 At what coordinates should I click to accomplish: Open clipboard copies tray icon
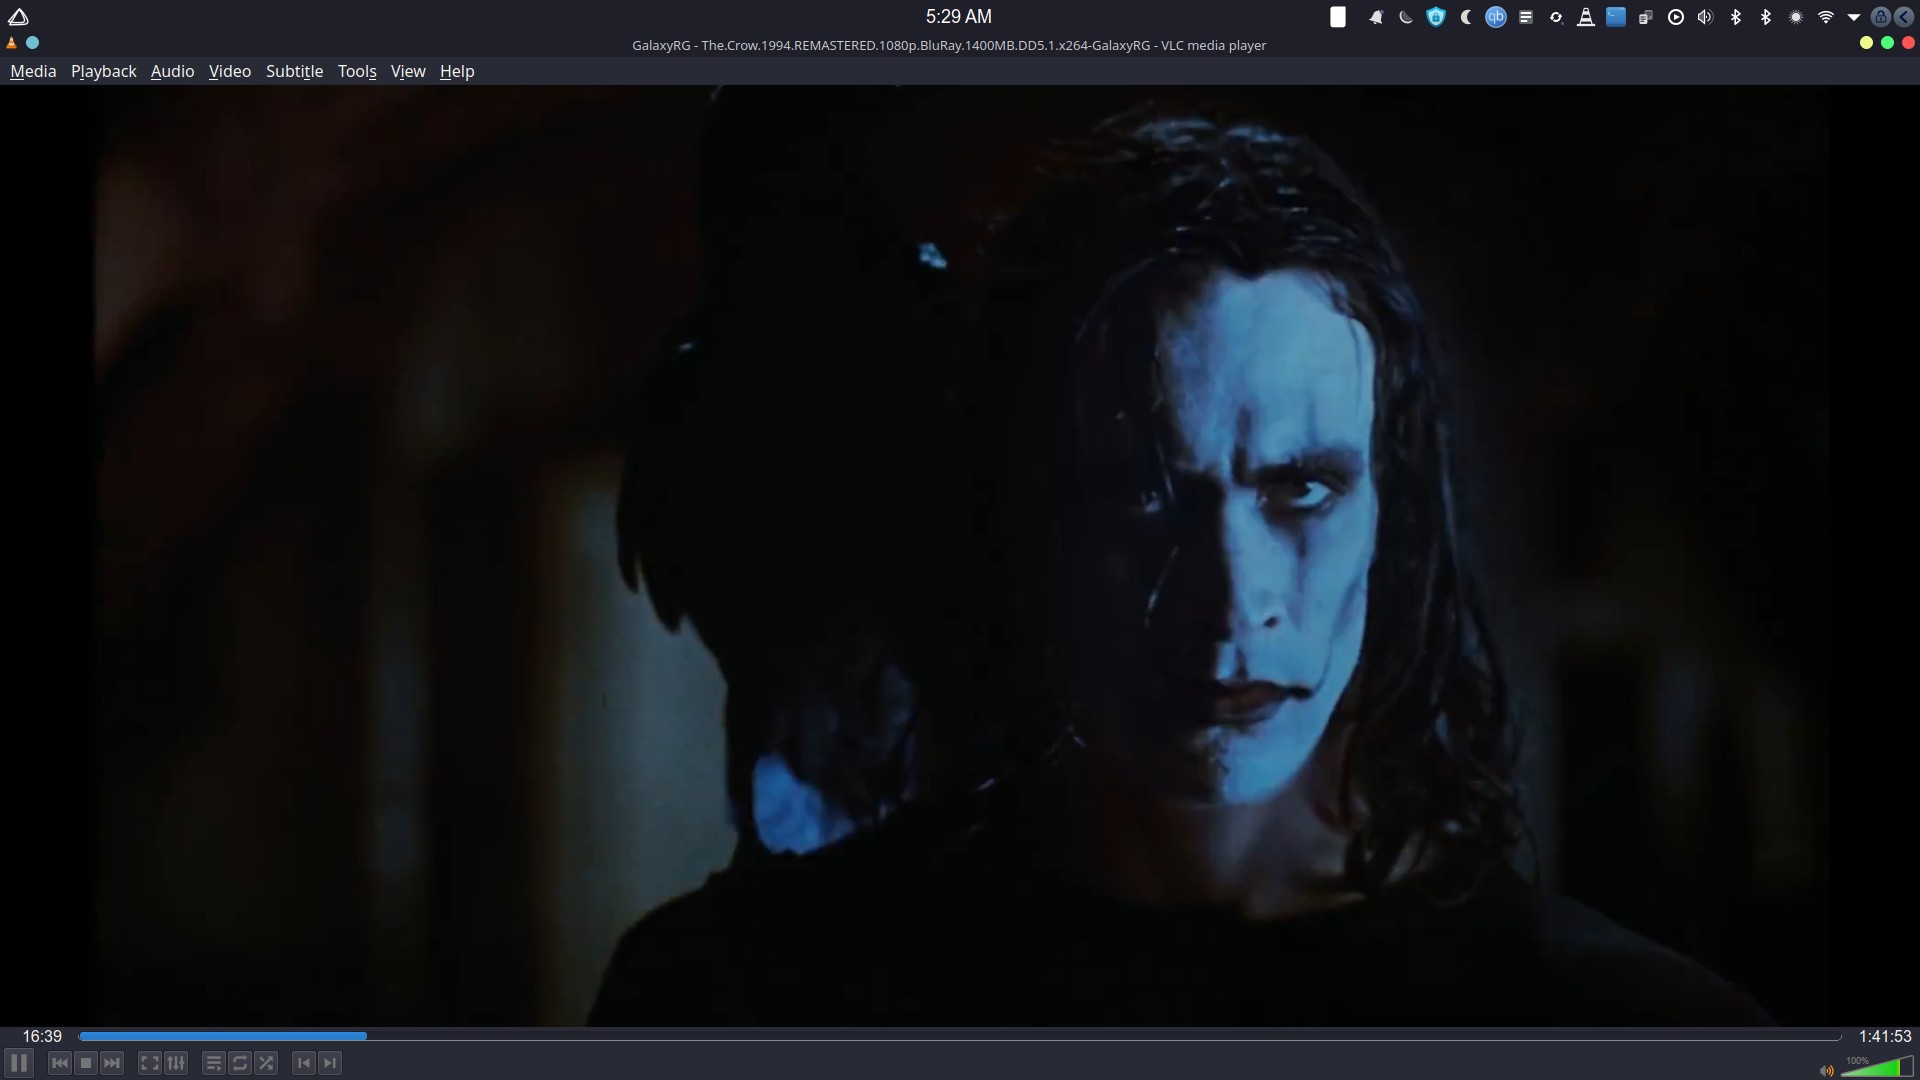click(x=1646, y=17)
